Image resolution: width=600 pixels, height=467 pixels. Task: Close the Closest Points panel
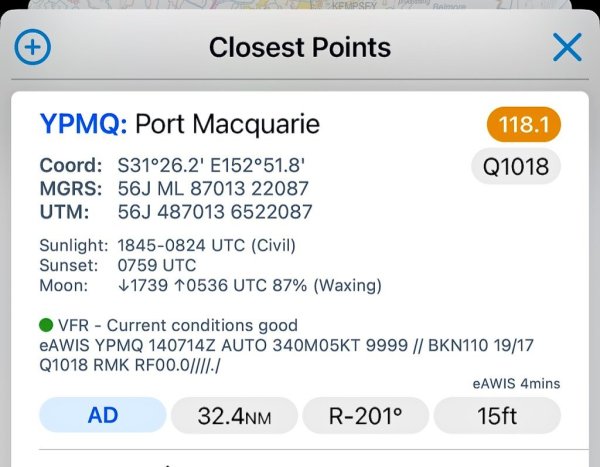(x=567, y=47)
